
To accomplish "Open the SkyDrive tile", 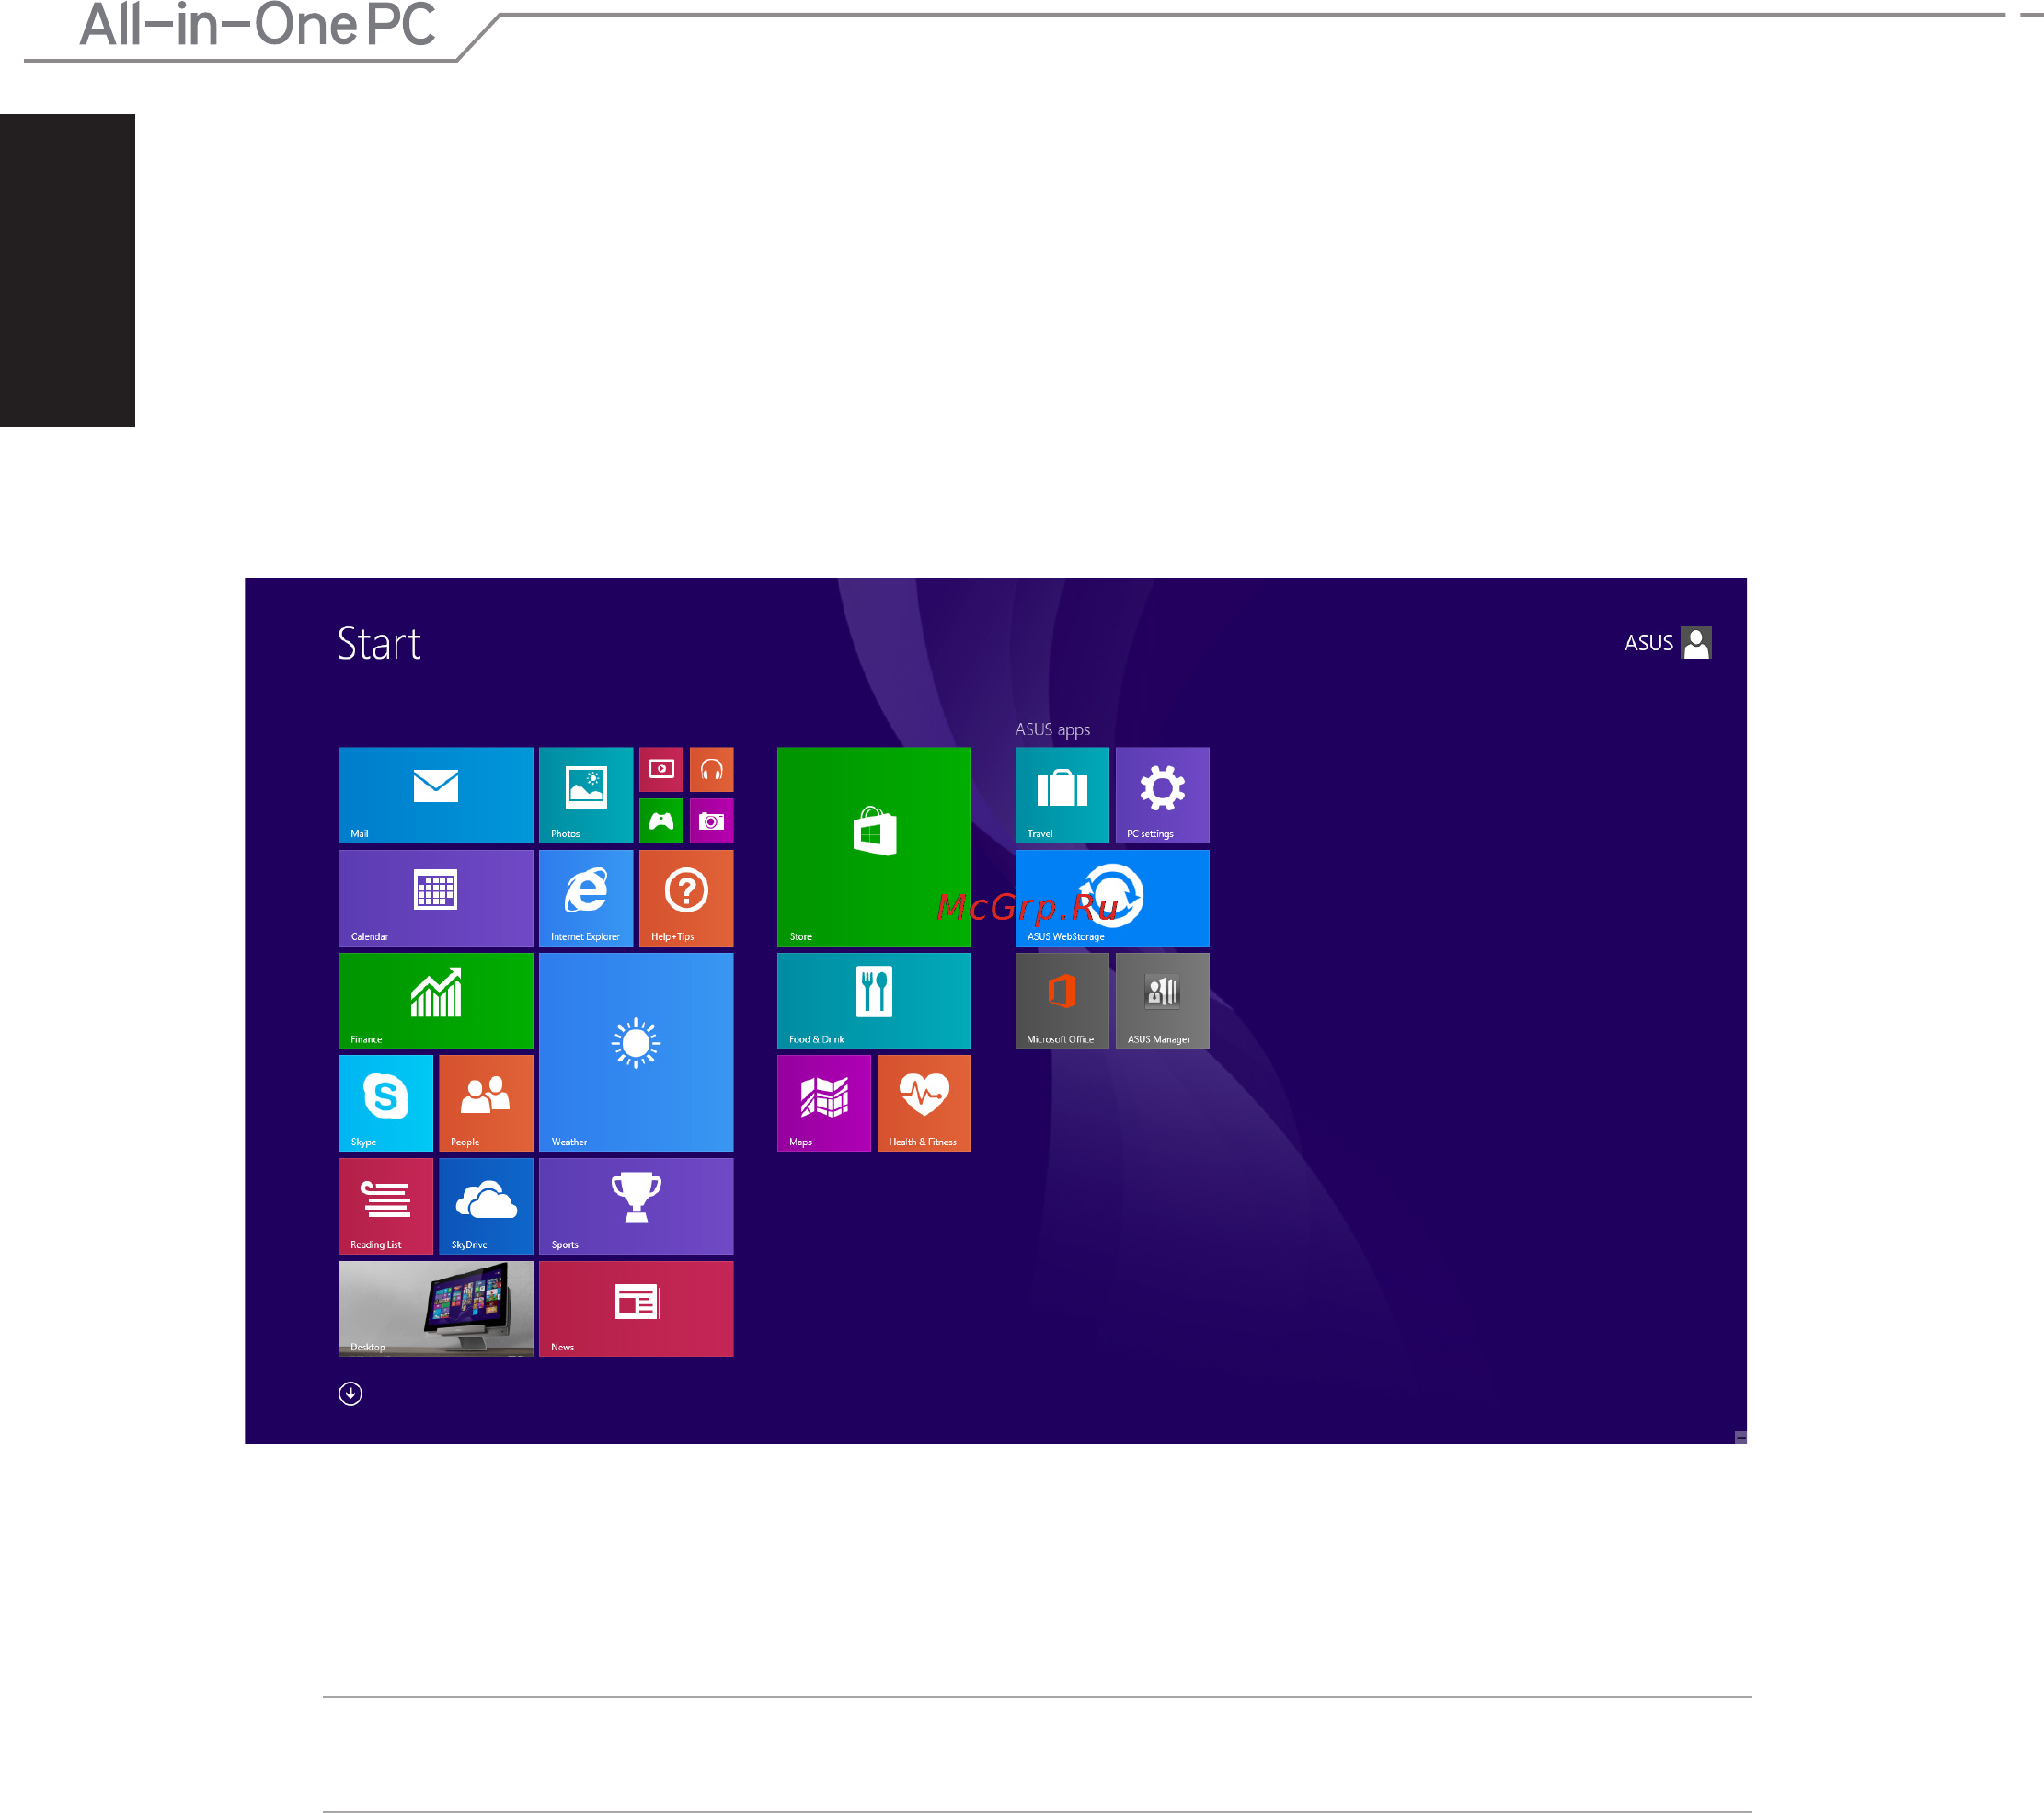I will point(486,1206).
